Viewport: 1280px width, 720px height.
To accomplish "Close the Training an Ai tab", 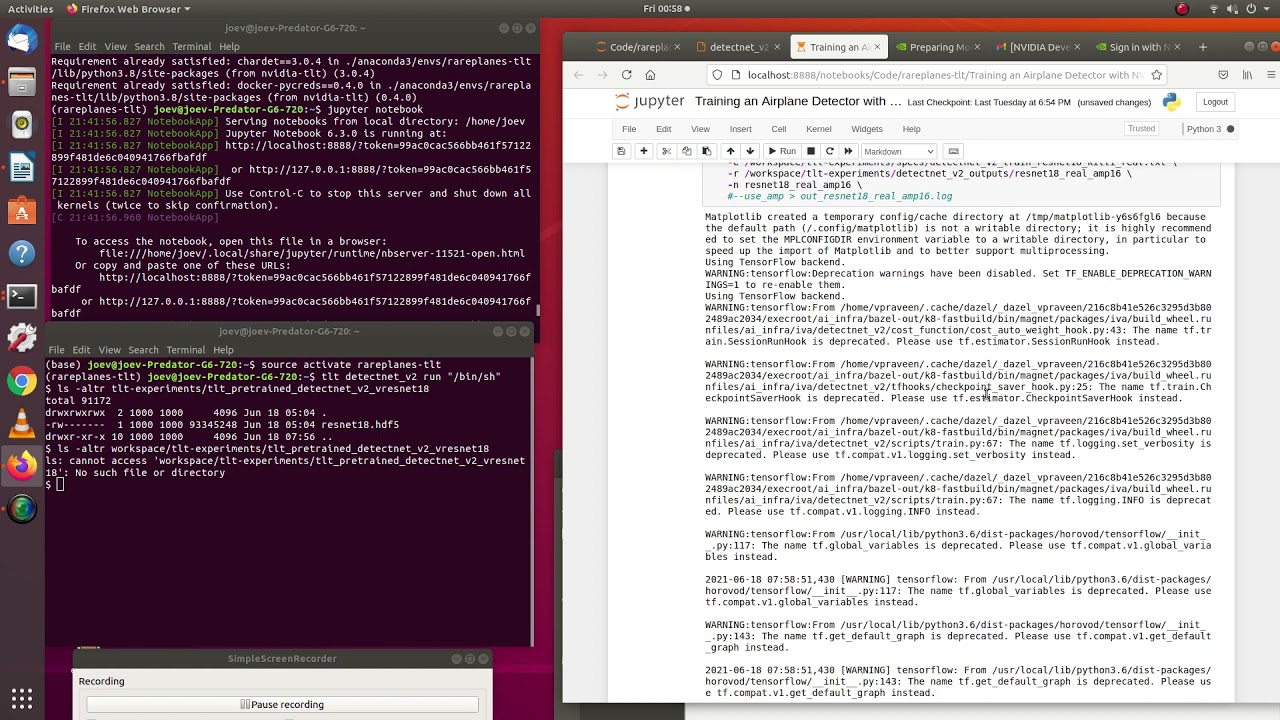I will click(877, 47).
